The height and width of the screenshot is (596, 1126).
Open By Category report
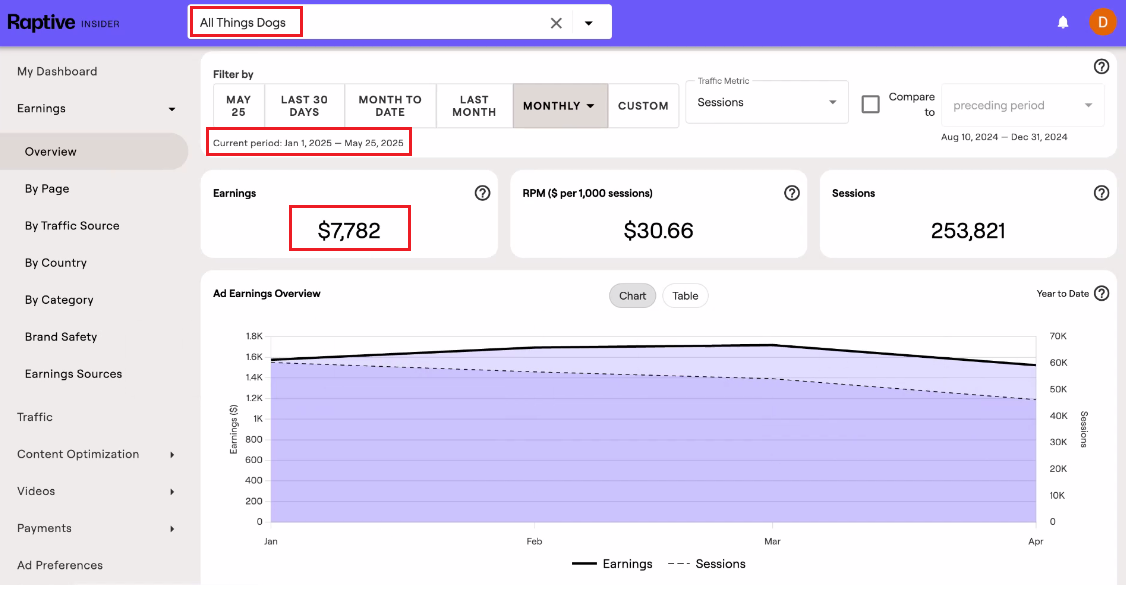[59, 300]
